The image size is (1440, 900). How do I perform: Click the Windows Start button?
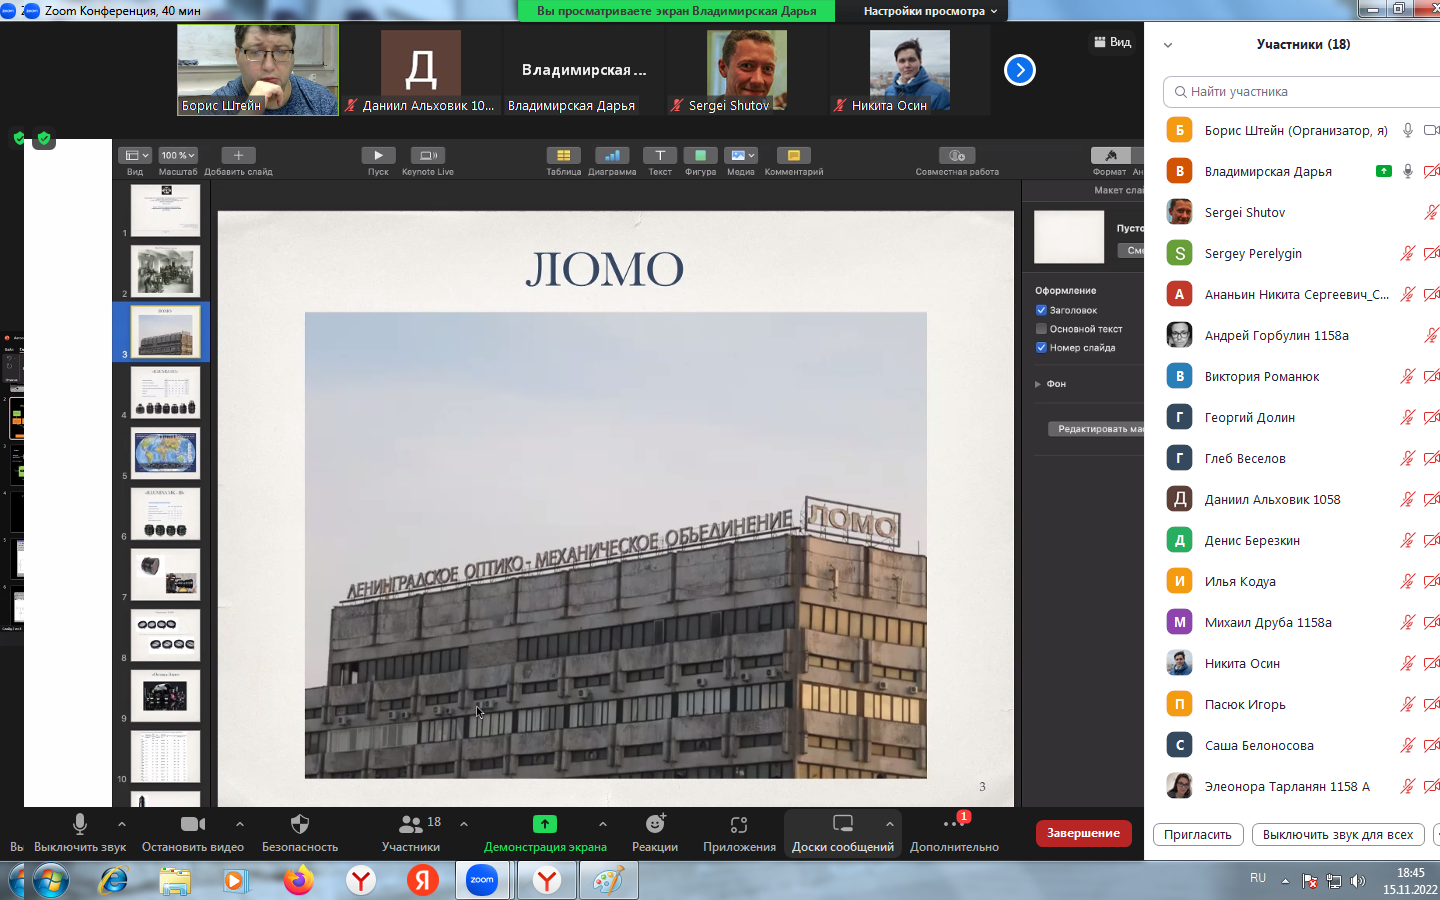pyautogui.click(x=50, y=881)
